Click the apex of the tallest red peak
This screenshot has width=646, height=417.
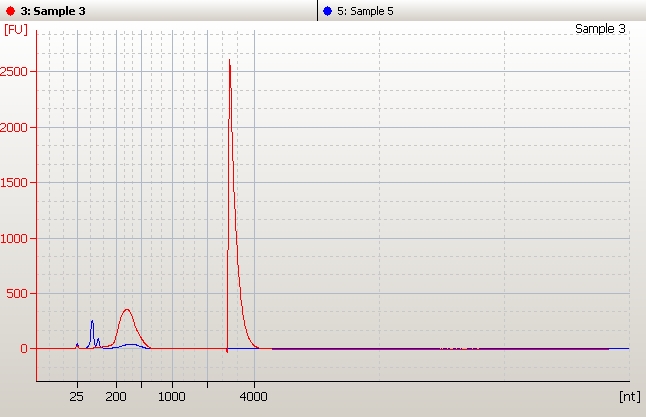click(x=229, y=60)
